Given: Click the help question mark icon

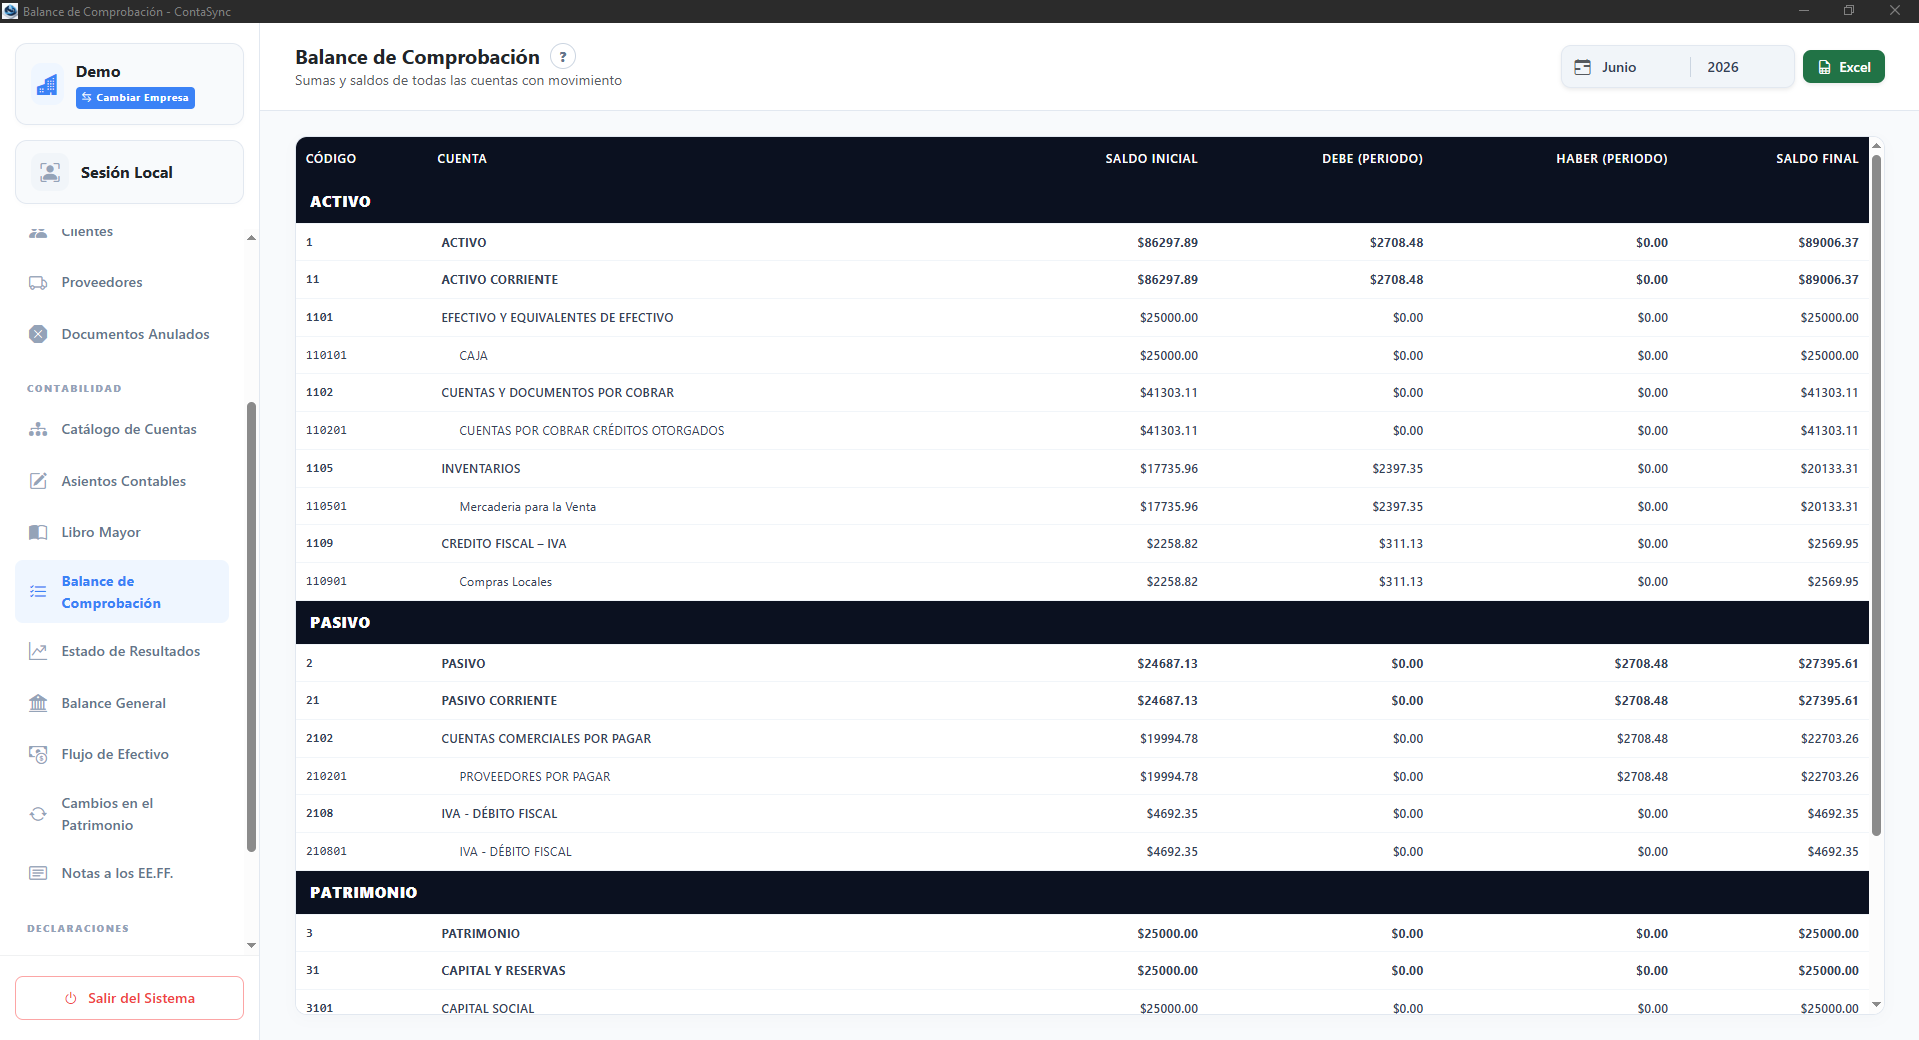Looking at the screenshot, I should (x=563, y=57).
